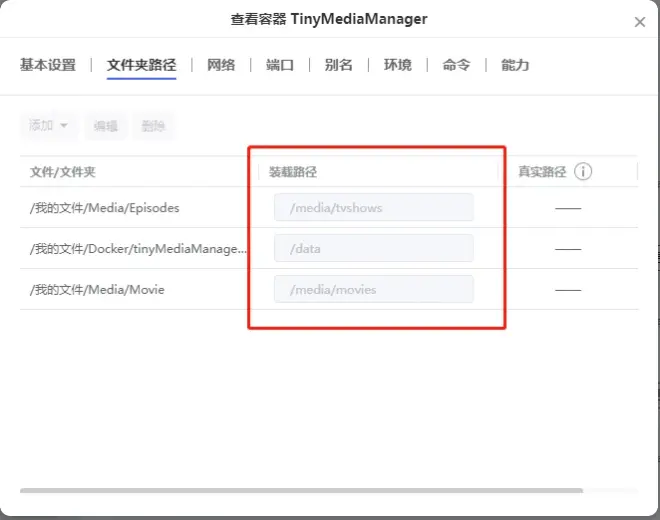Switch to the 基本设置 tab
This screenshot has width=660, height=520.
point(48,65)
